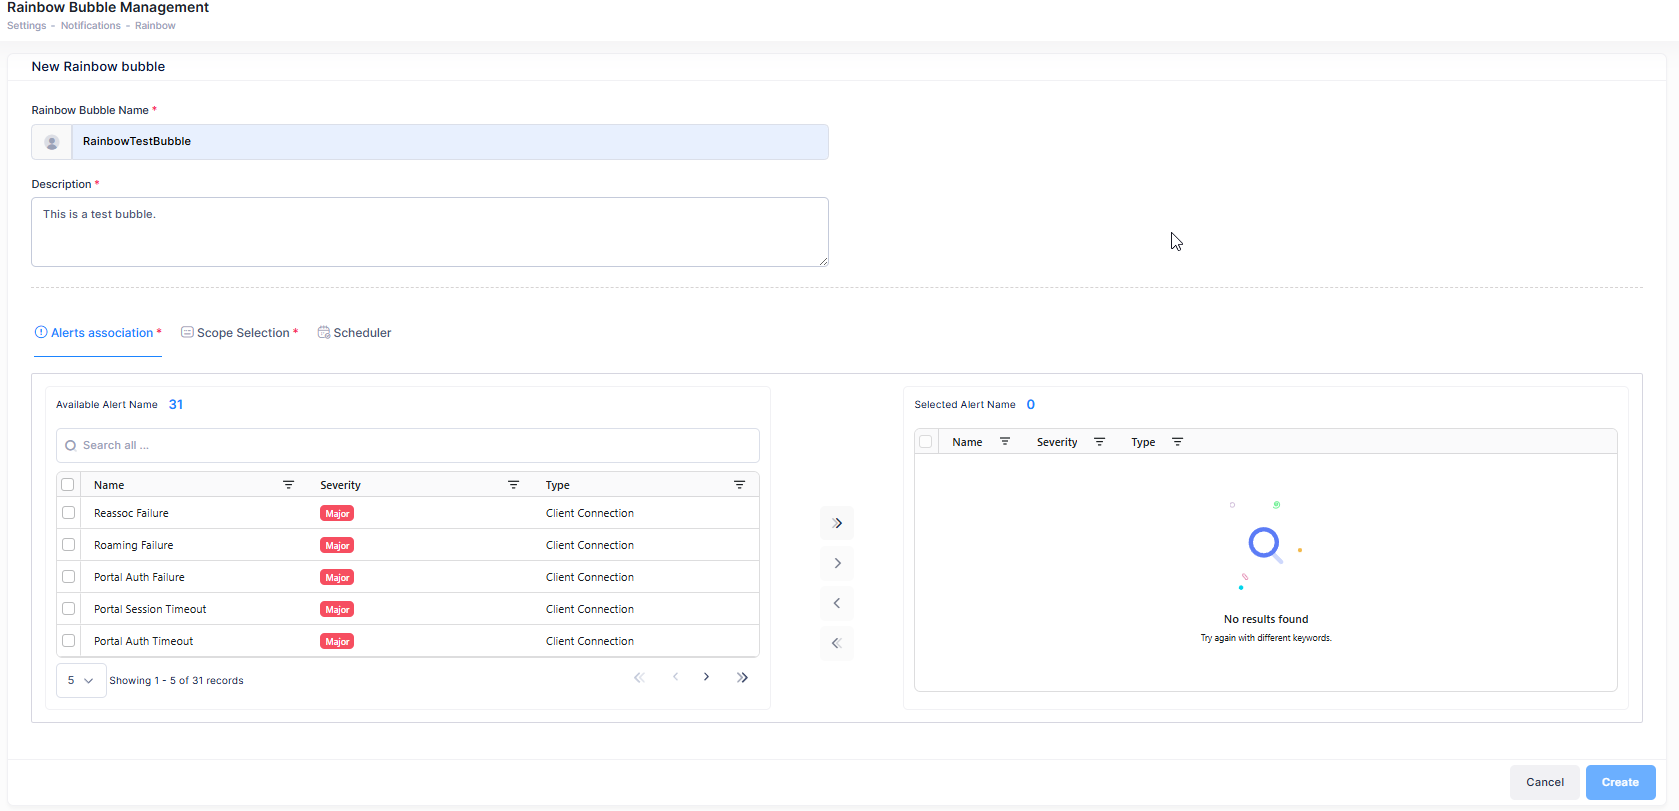Open the Name column filter in available alerts
The width and height of the screenshot is (1679, 811).
click(x=288, y=485)
